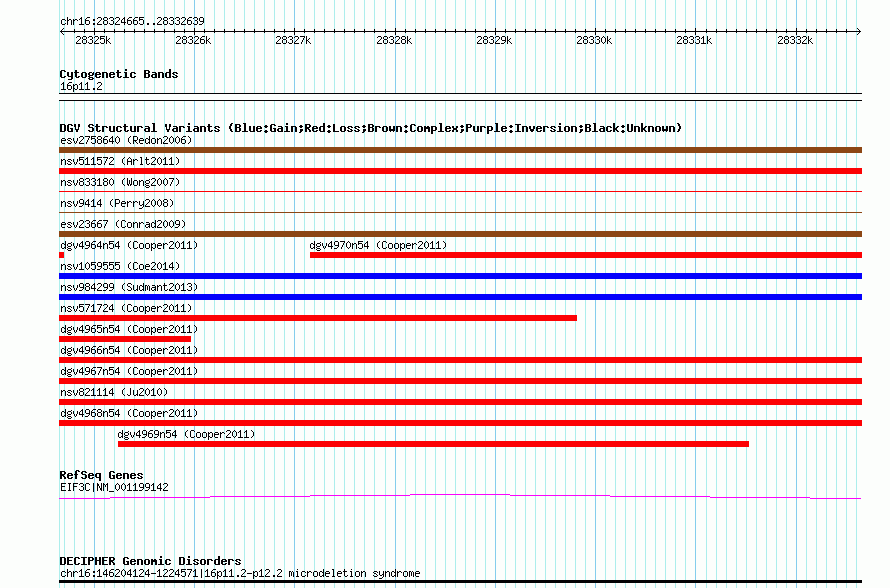The height and width of the screenshot is (588, 890).
Task: Click the blue gain bar under nsv984299
Action: (x=460, y=297)
